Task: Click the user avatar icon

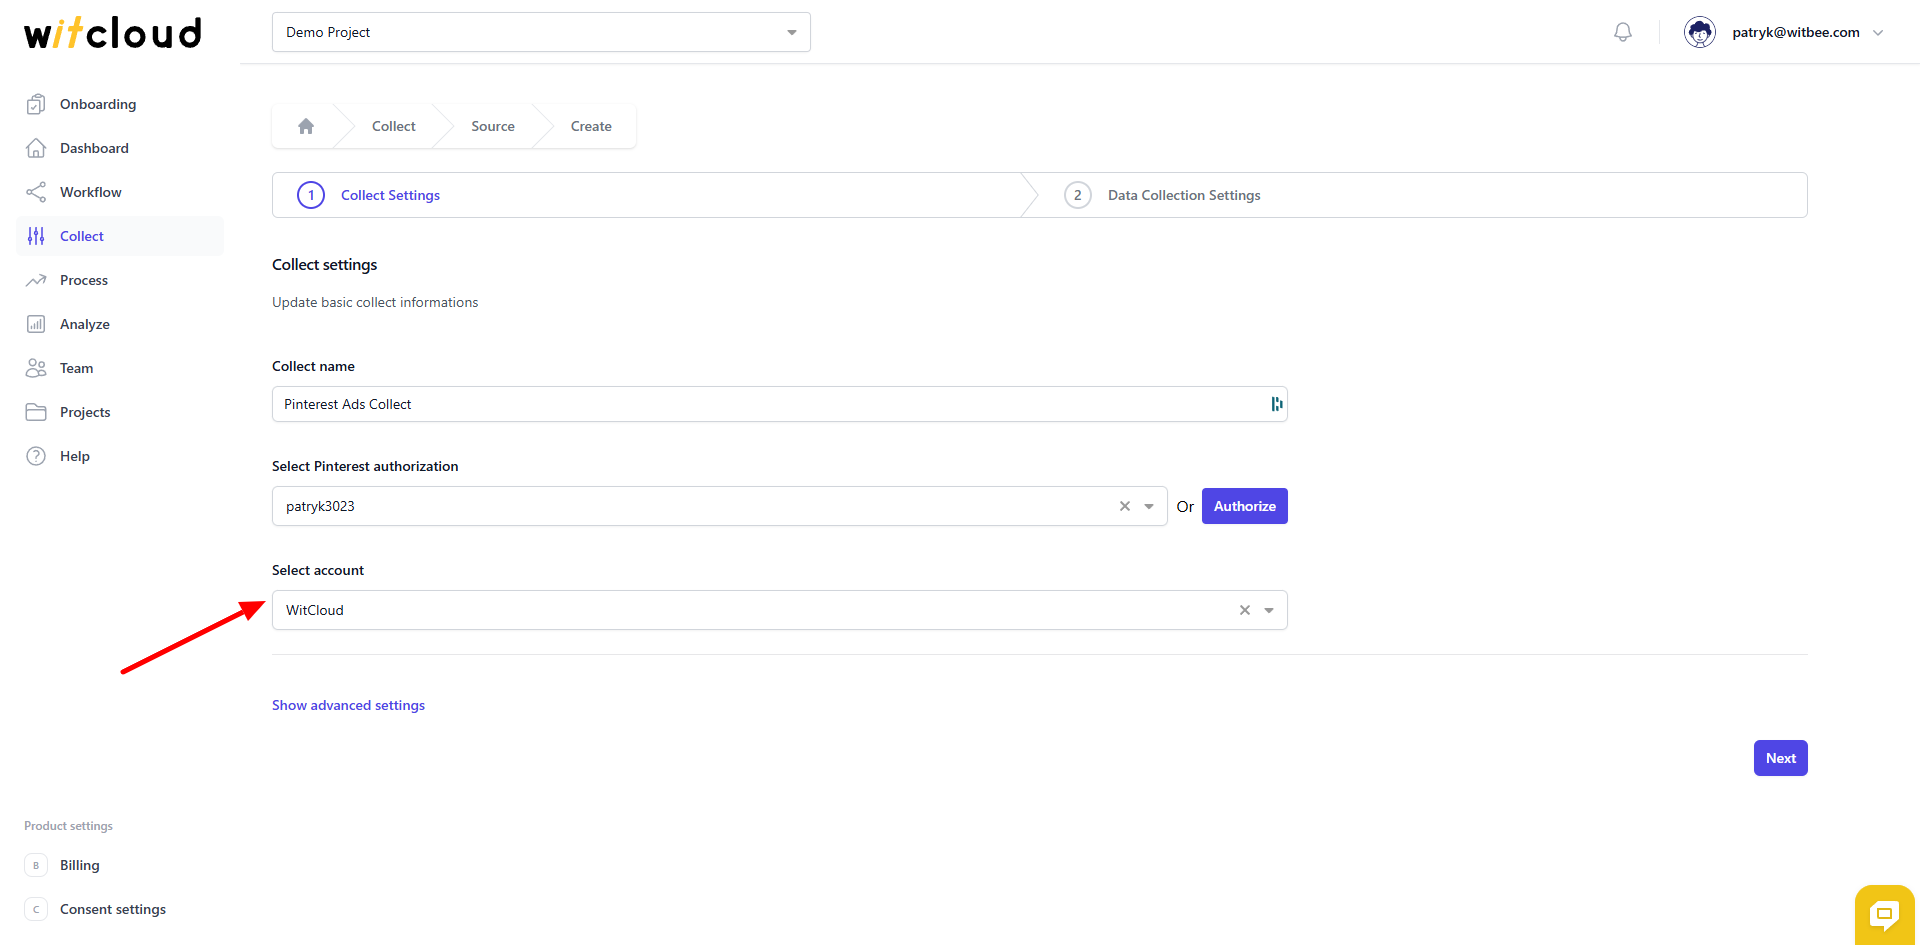Action: [x=1700, y=32]
